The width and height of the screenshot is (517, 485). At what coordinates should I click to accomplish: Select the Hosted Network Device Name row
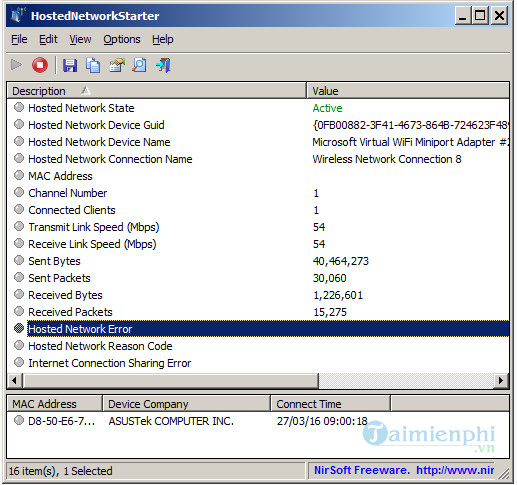click(258, 142)
